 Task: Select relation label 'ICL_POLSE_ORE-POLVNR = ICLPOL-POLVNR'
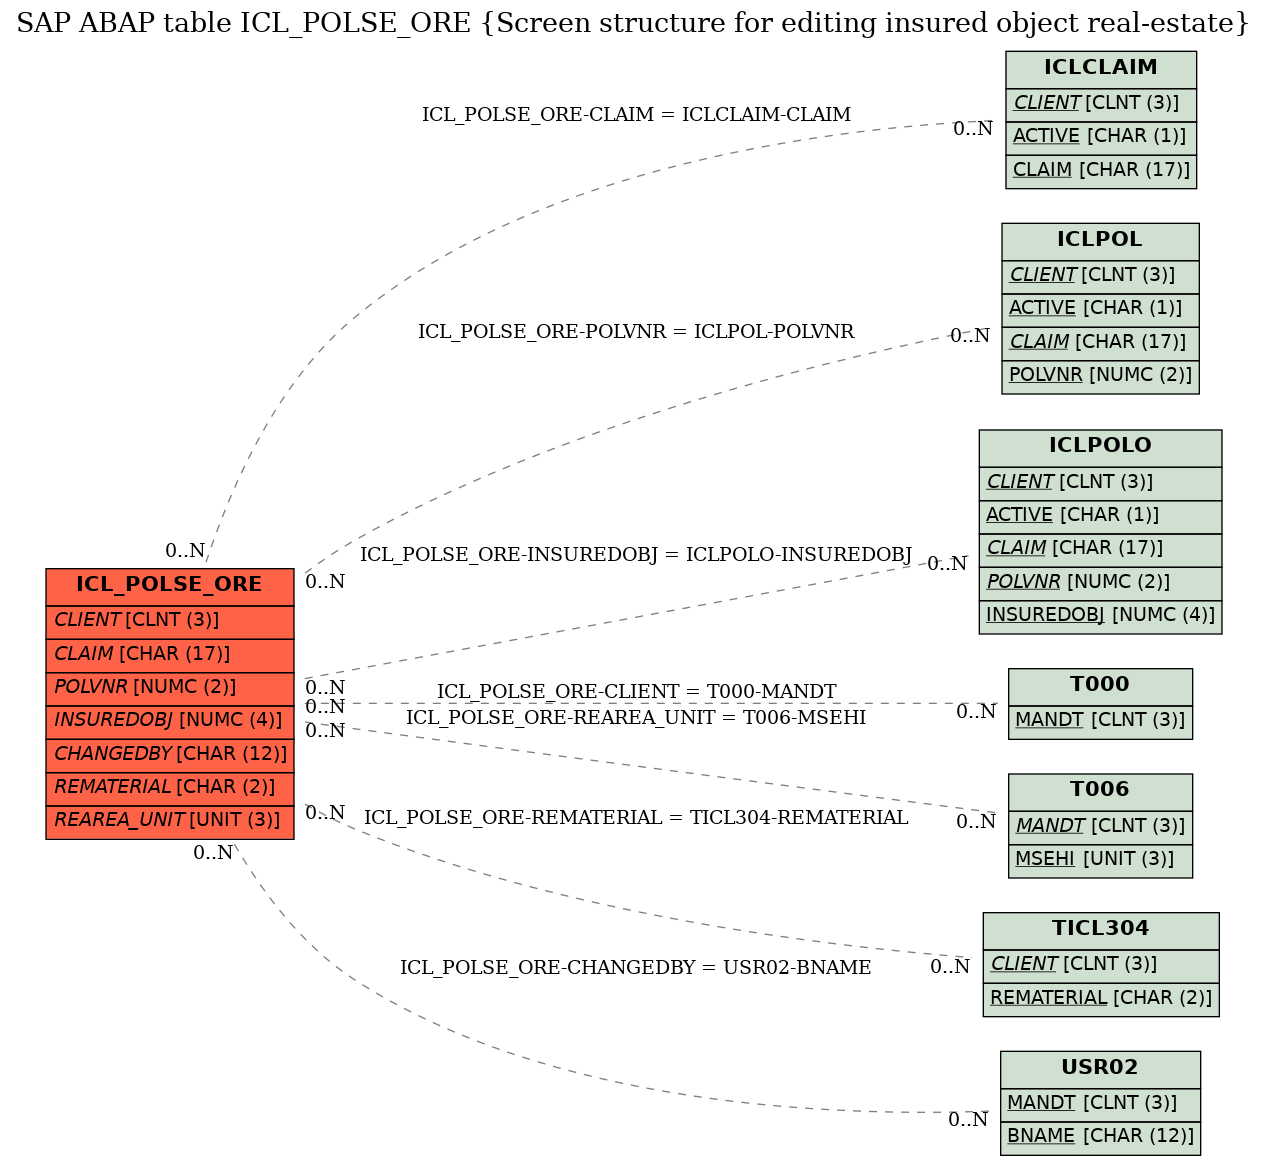point(636,332)
